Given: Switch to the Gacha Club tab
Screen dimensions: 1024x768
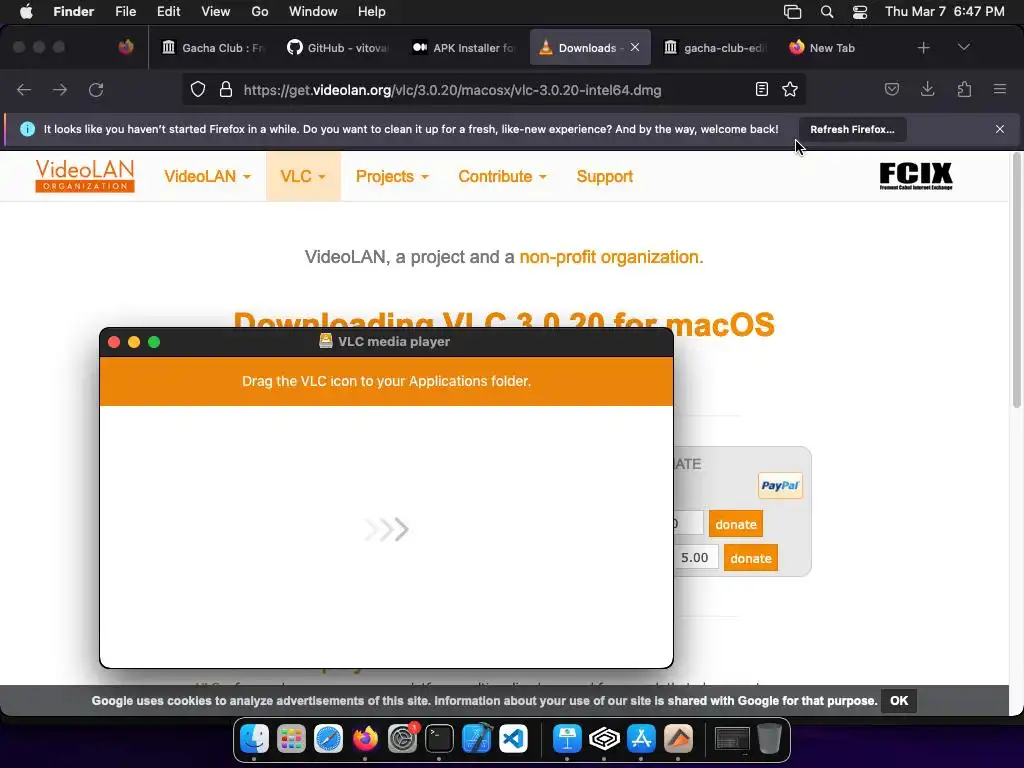Looking at the screenshot, I should click(x=214, y=48).
